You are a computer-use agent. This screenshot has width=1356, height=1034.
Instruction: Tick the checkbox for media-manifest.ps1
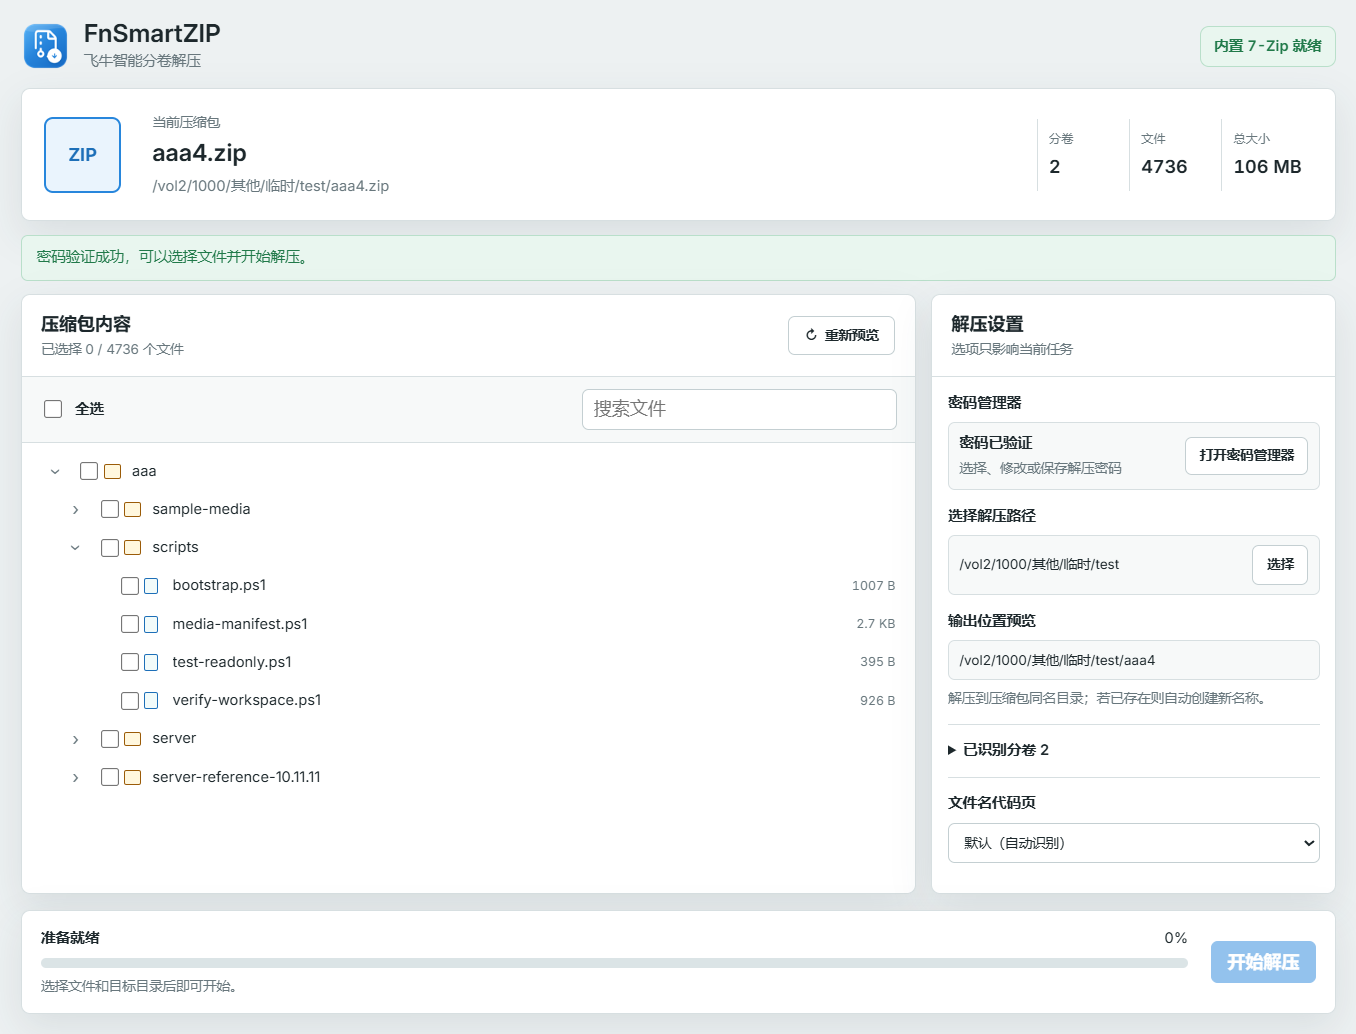130,624
